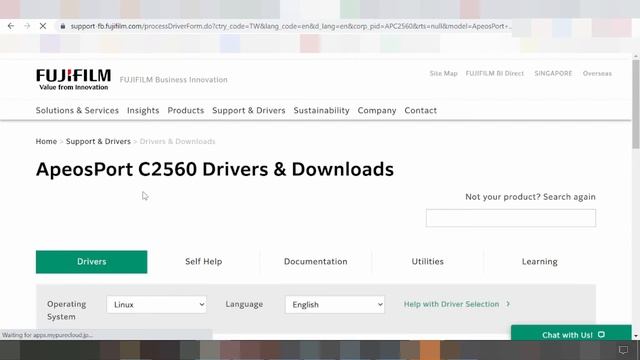Stop page loading with the X button

(x=43, y=26)
